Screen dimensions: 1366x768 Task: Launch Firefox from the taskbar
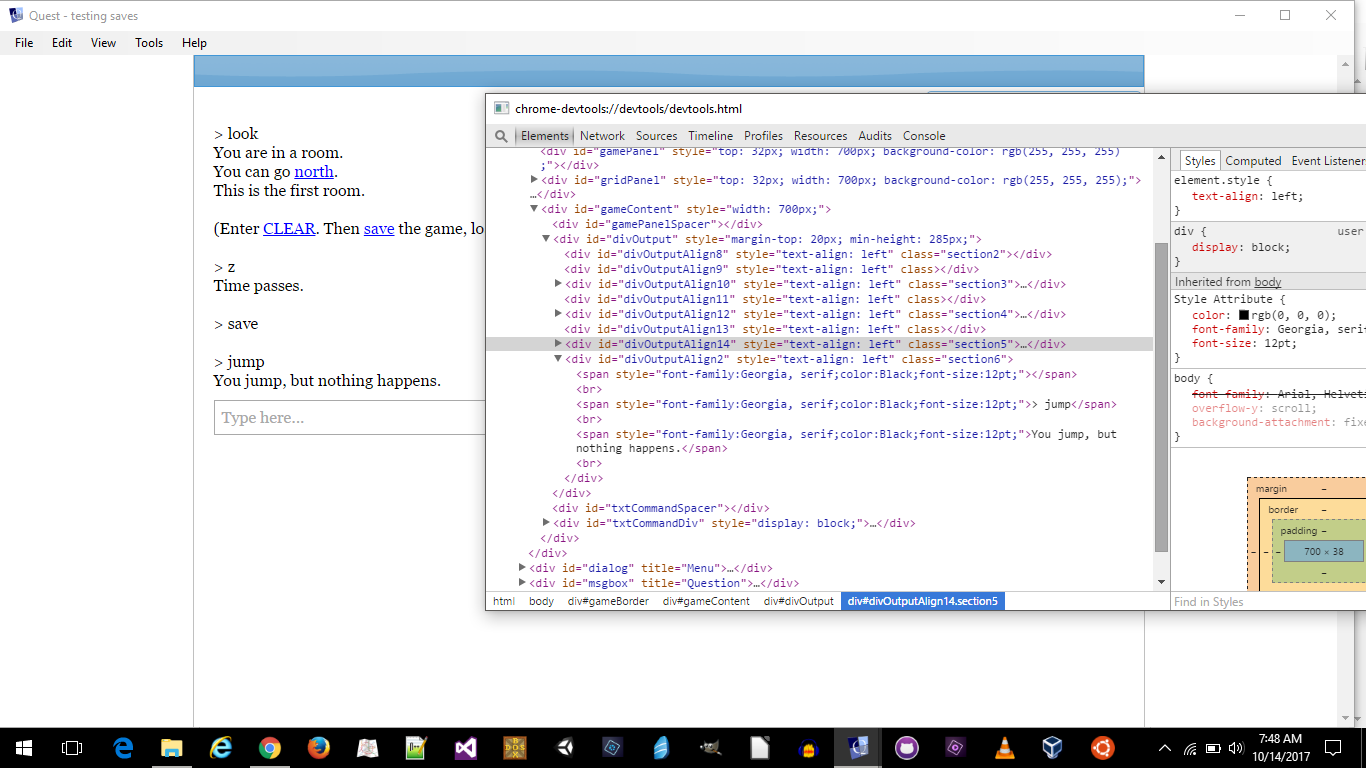319,748
